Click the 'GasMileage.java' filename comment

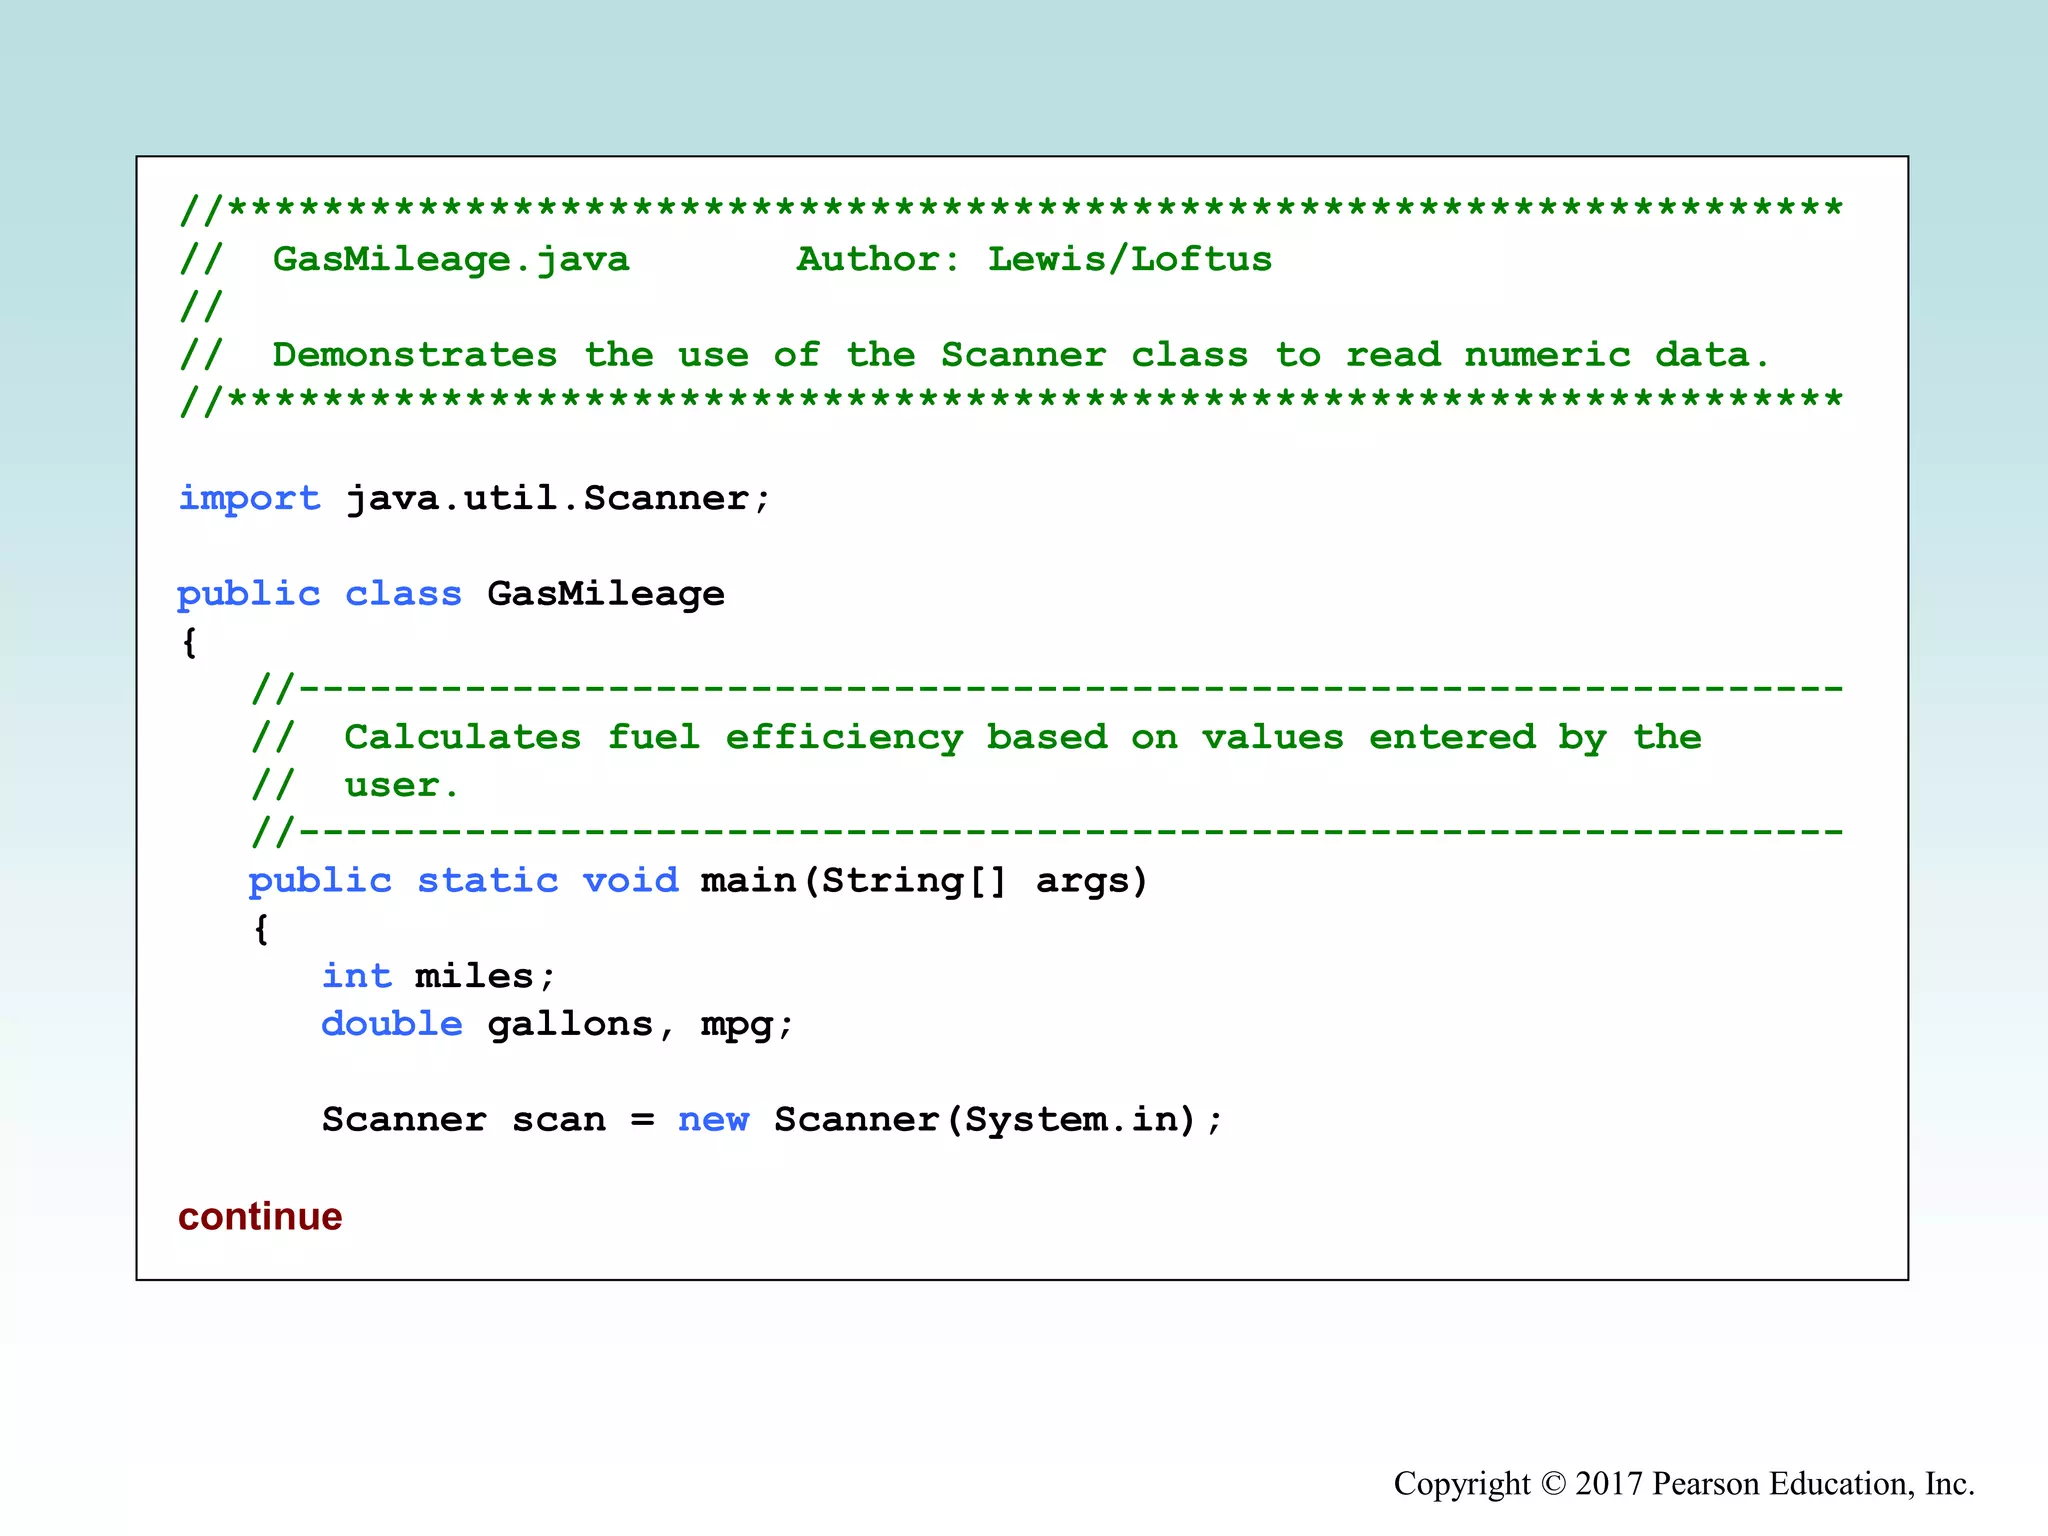tap(451, 260)
